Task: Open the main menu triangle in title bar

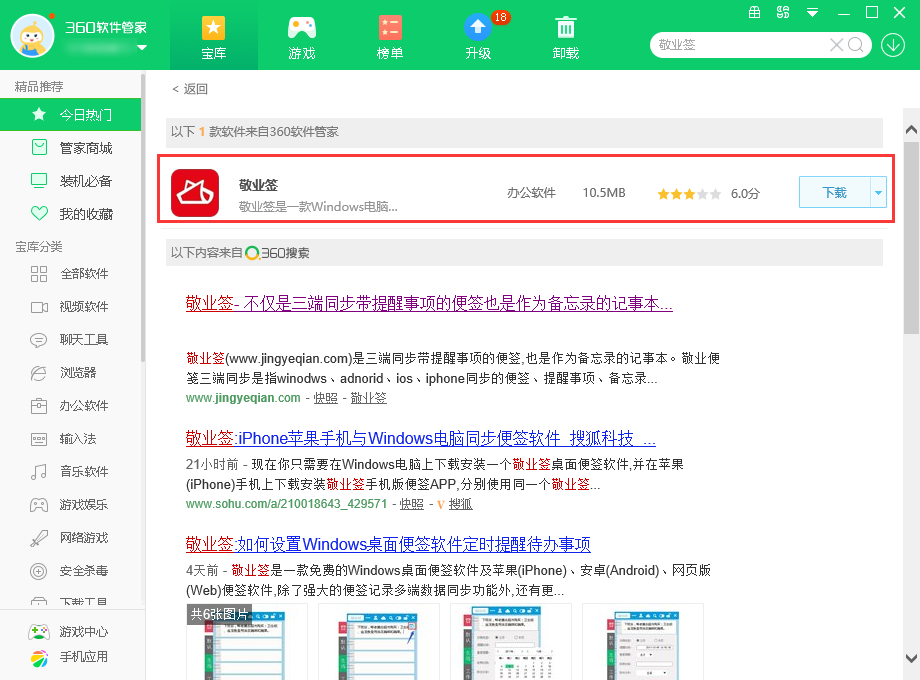Action: pyautogui.click(x=812, y=12)
